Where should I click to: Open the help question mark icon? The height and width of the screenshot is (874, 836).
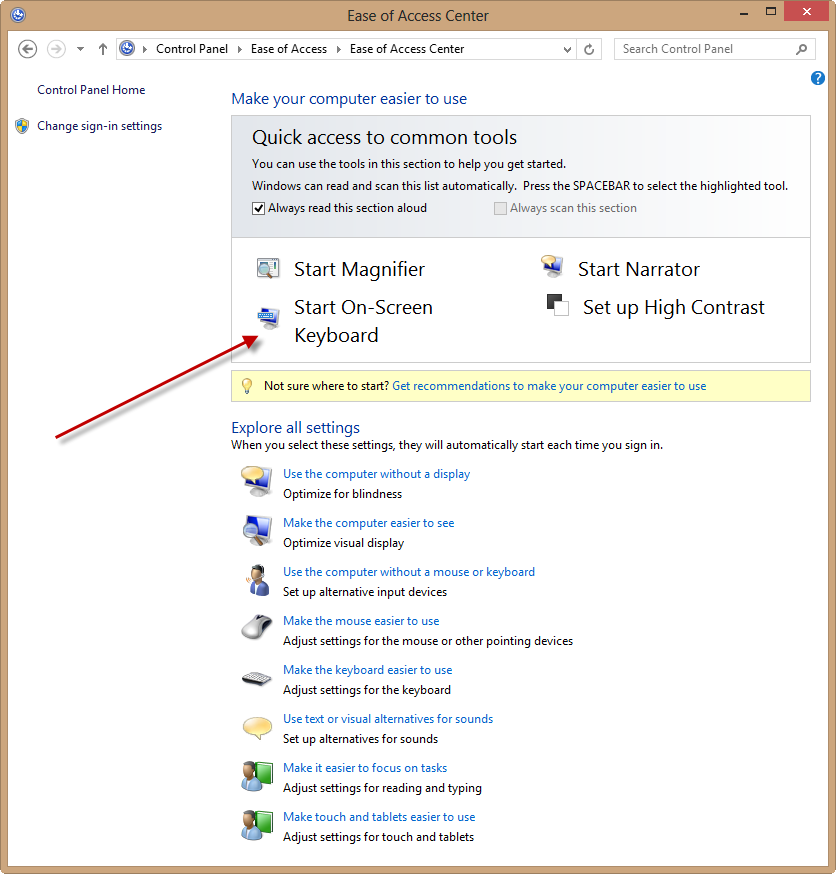[817, 78]
